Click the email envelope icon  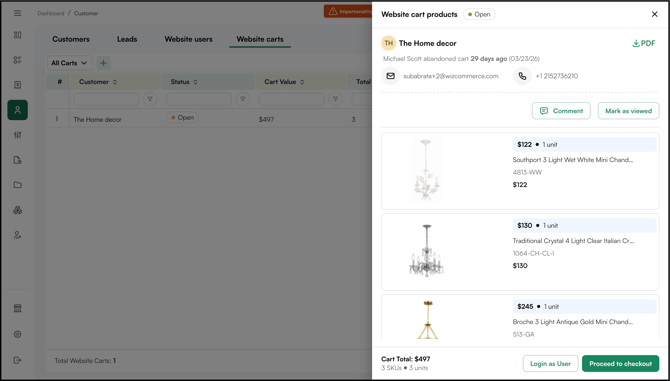[391, 76]
